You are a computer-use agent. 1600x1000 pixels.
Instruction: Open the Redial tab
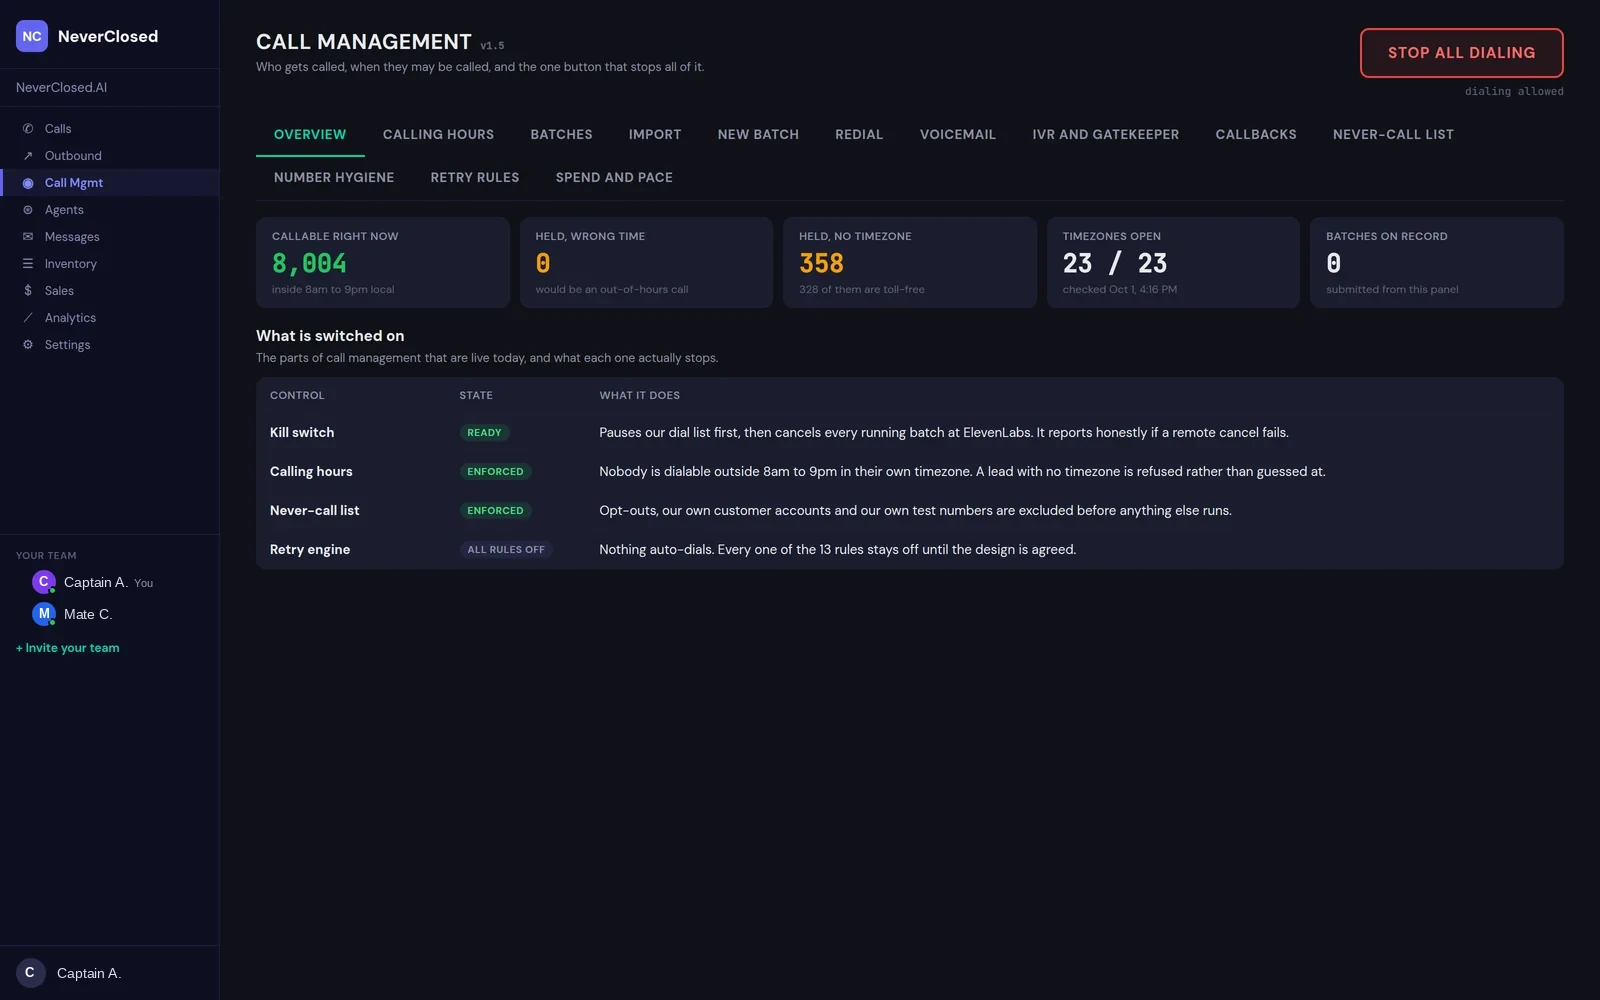click(x=859, y=135)
